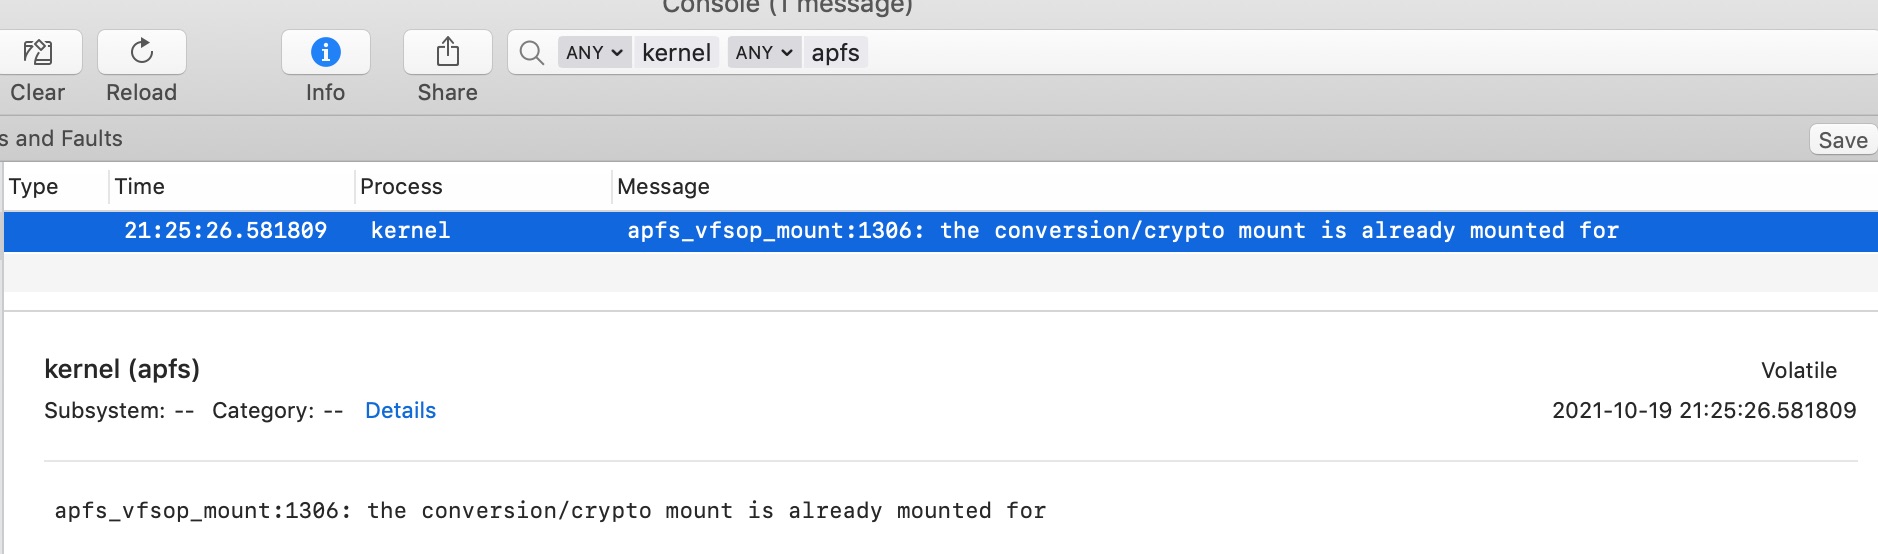Select the Errors and Faults filter tab

click(61, 139)
